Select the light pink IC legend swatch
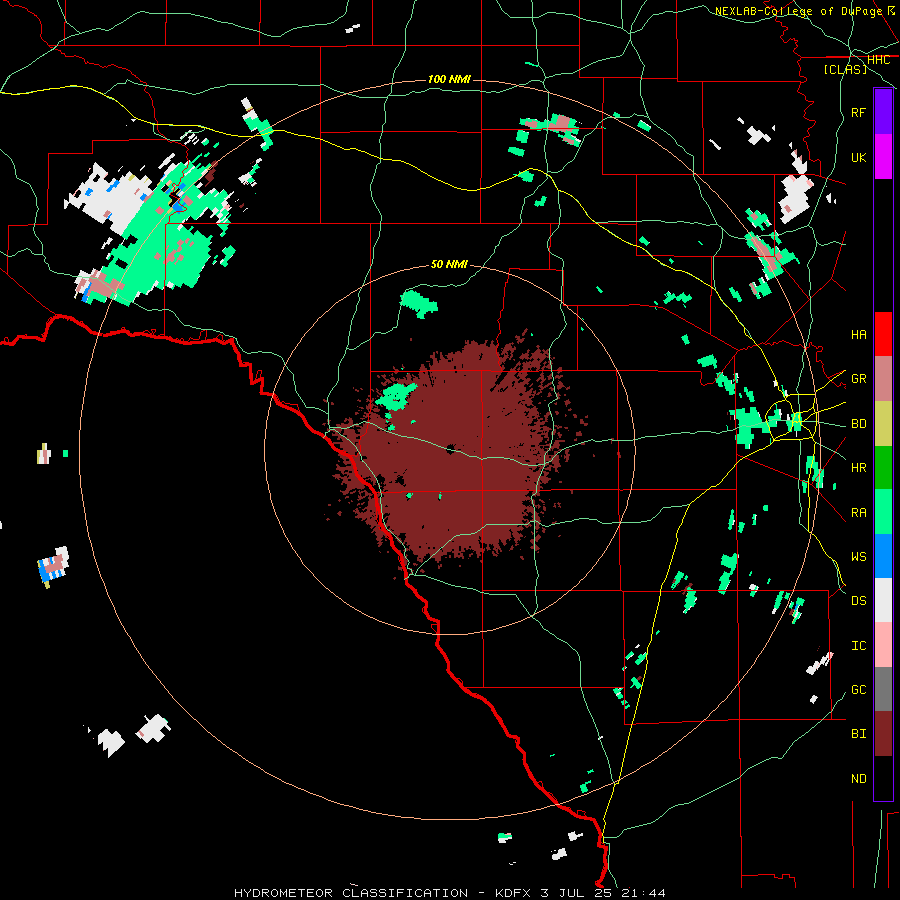The width and height of the screenshot is (900, 900). [883, 645]
